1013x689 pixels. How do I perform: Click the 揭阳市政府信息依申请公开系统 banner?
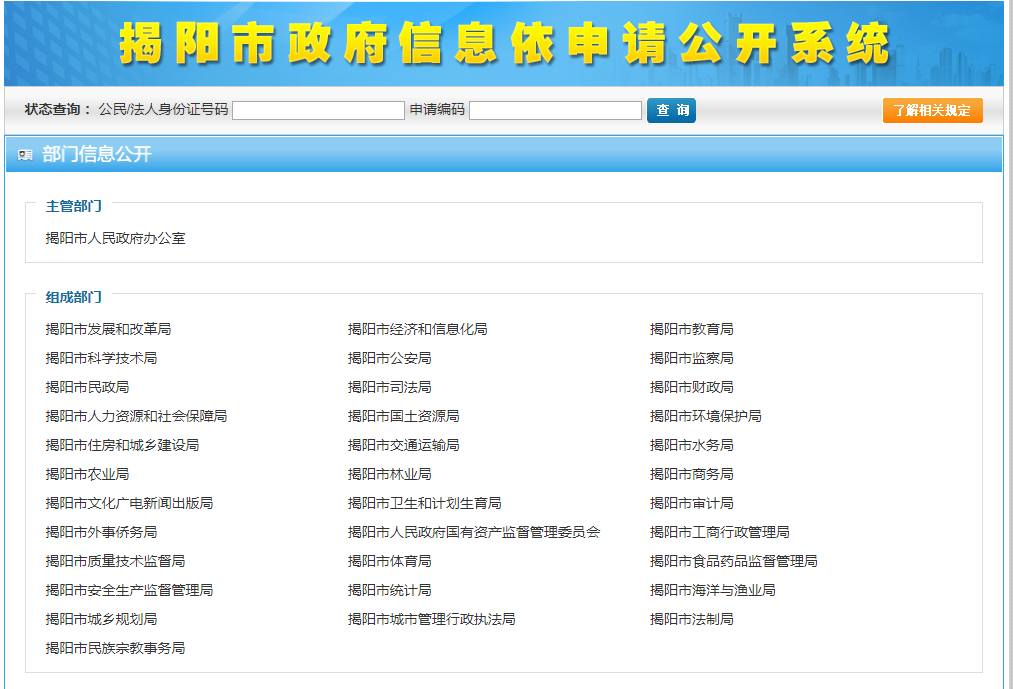tap(504, 44)
